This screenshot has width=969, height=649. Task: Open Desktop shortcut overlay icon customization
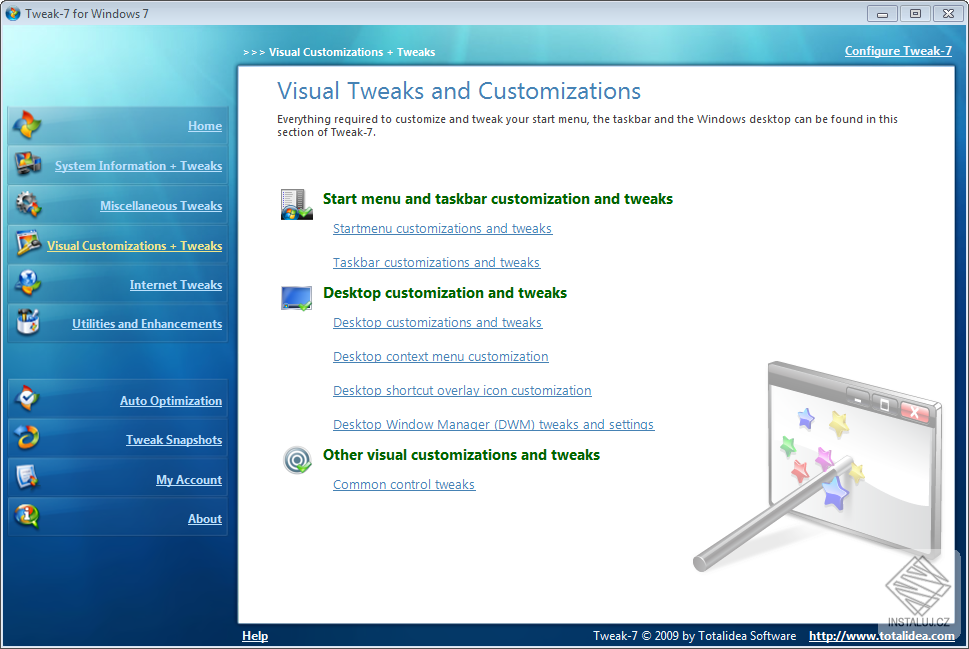coord(462,391)
